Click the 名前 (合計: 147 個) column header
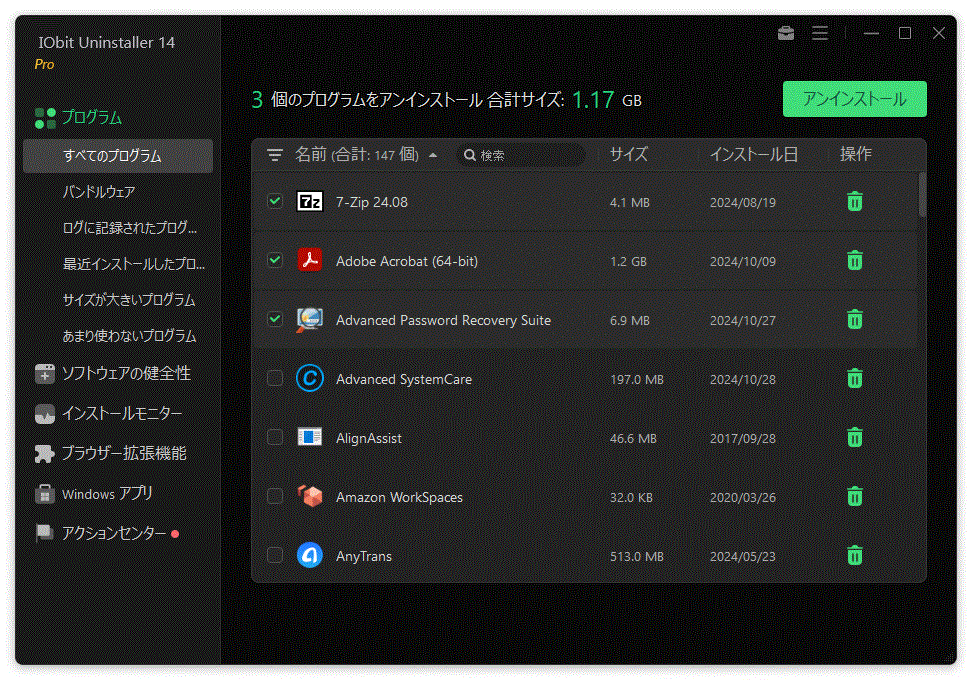The width and height of the screenshot is (972, 680). (357, 154)
